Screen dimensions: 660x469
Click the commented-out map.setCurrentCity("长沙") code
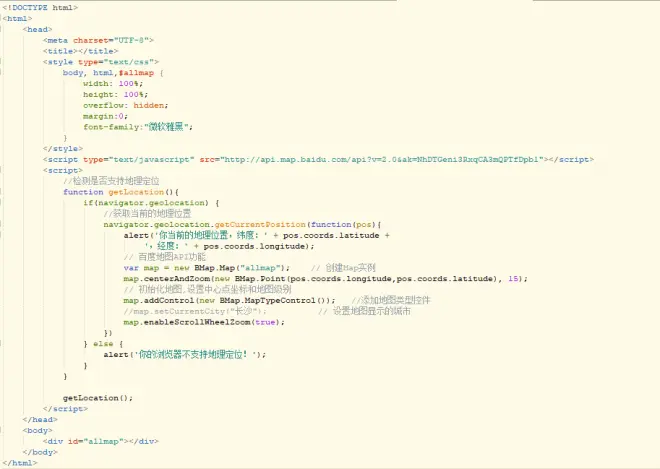point(195,311)
